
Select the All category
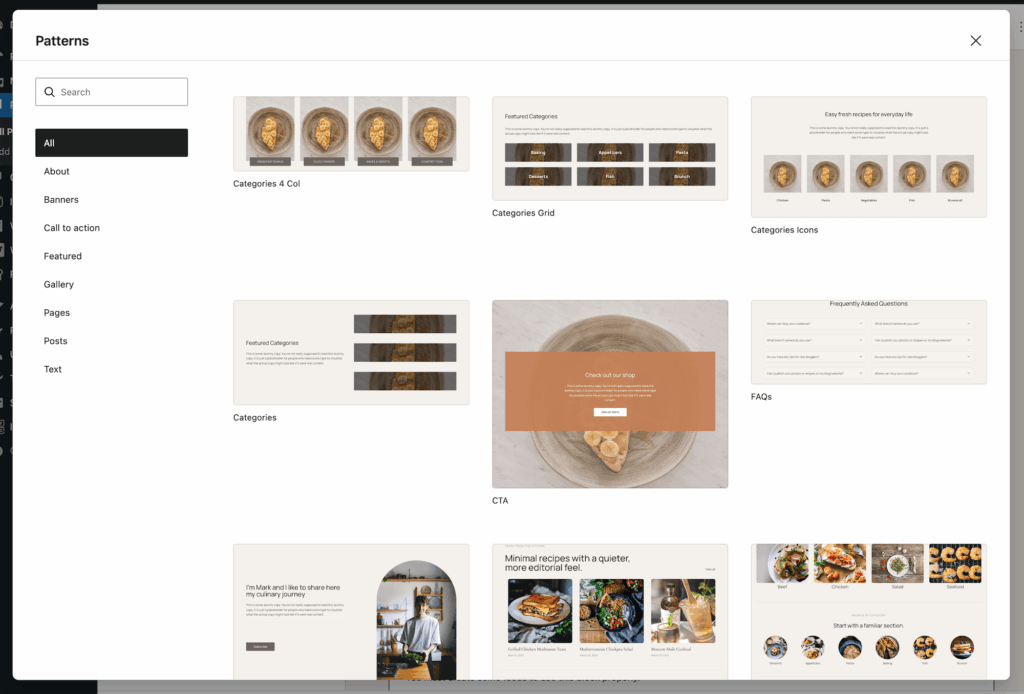coord(111,143)
